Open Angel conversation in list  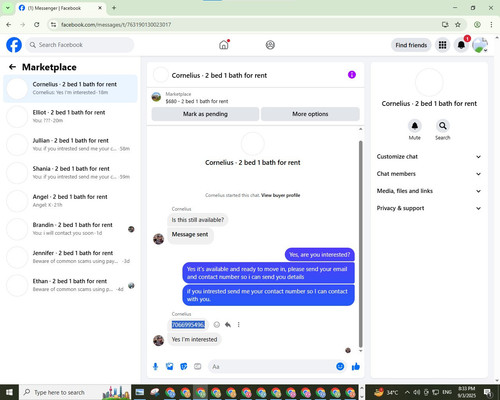pyautogui.click(x=70, y=201)
